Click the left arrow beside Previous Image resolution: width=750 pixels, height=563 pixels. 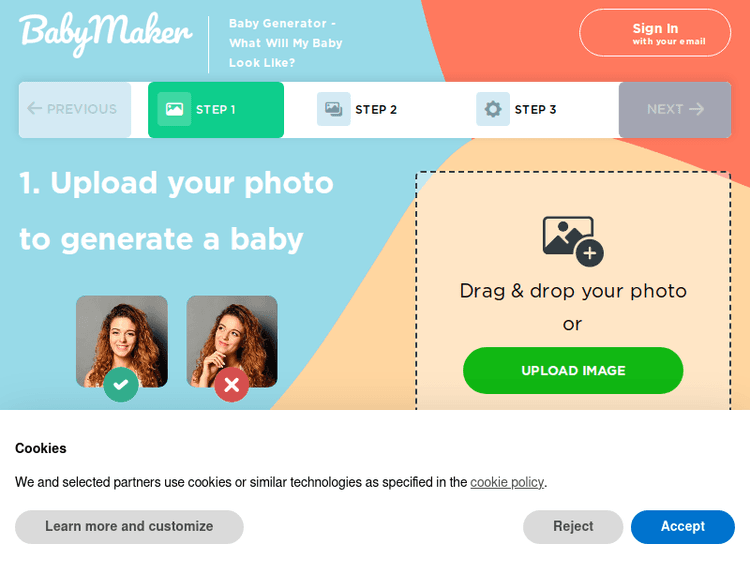tap(34, 108)
